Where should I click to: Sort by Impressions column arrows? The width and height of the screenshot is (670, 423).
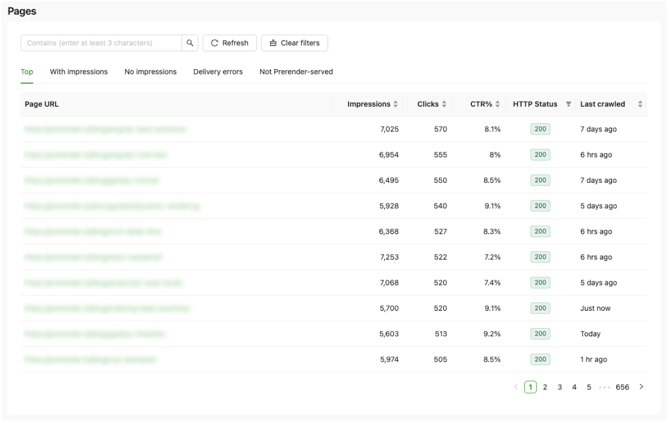(395, 104)
